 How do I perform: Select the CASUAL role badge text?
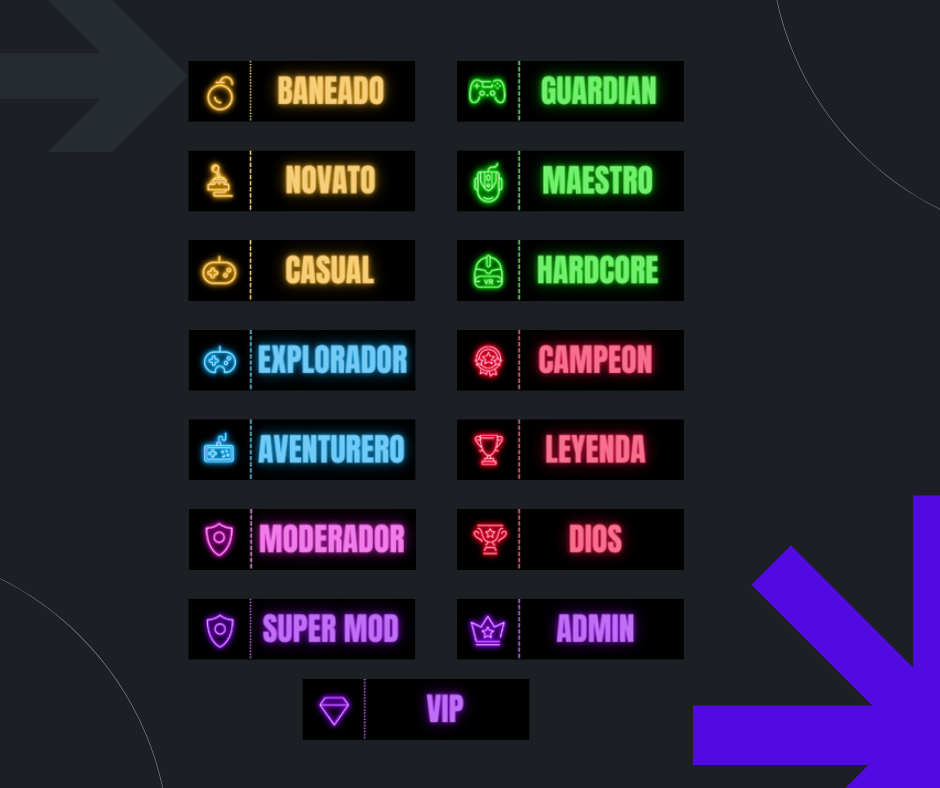coord(330,270)
